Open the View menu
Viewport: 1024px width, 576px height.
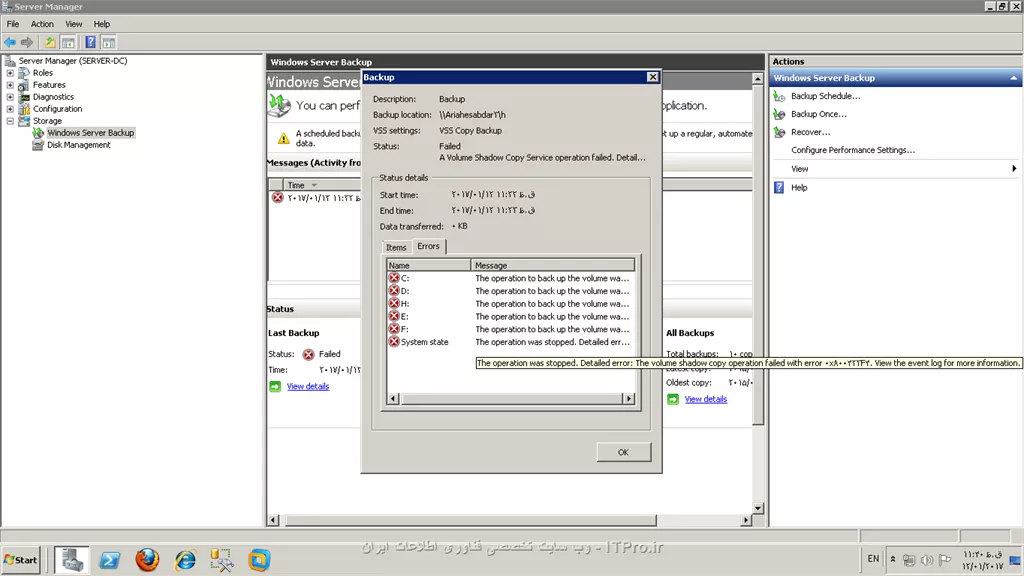[73, 24]
